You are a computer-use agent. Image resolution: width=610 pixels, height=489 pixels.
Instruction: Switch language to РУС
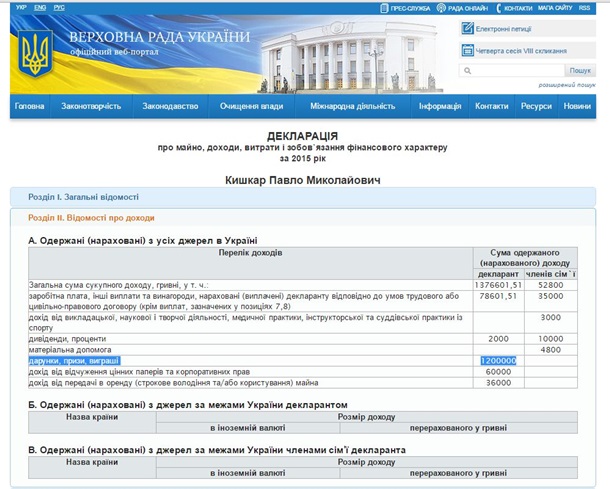click(59, 7)
